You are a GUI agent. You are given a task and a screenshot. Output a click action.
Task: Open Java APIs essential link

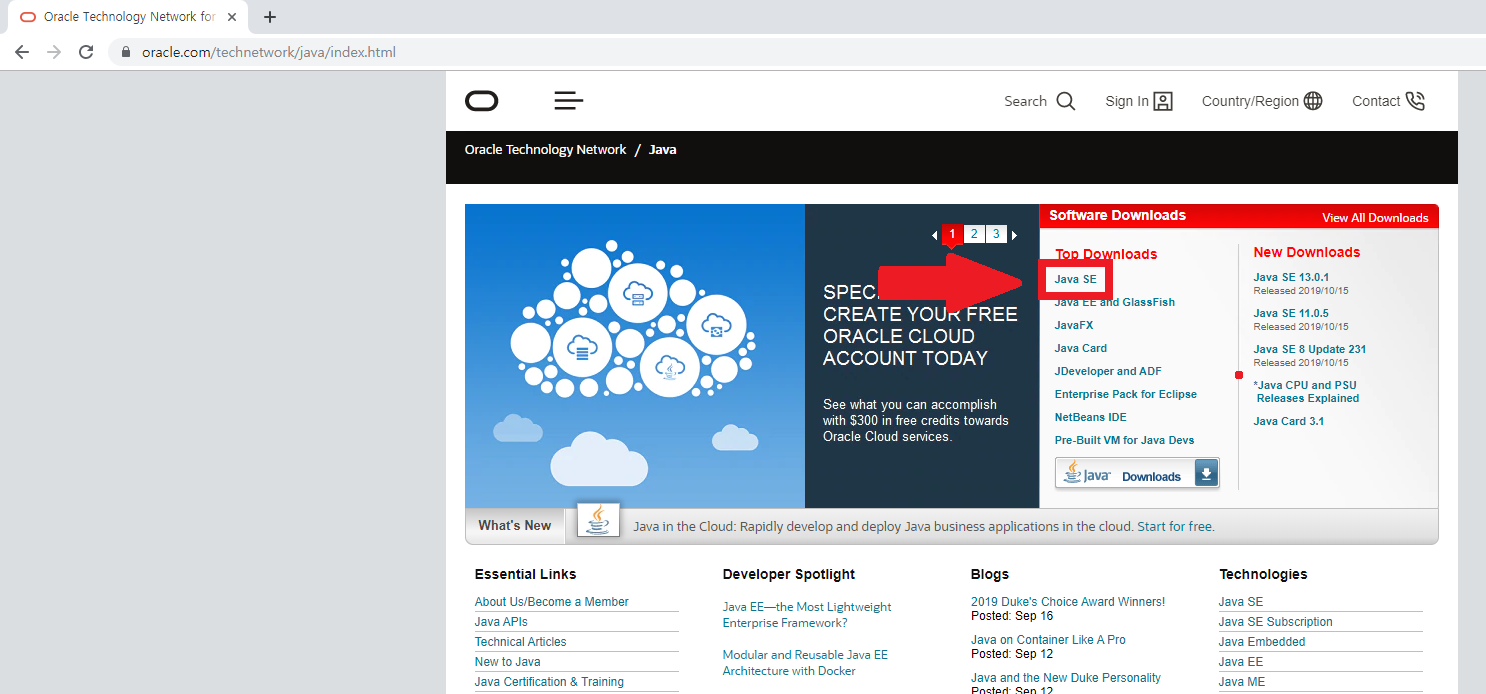click(501, 622)
